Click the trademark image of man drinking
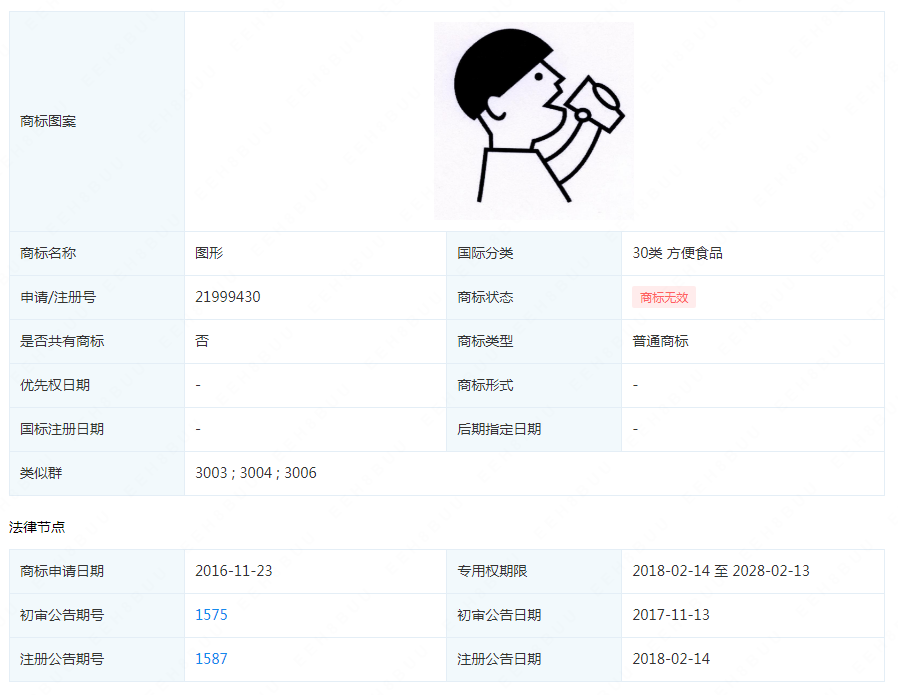This screenshot has height=695, width=898. [x=534, y=121]
